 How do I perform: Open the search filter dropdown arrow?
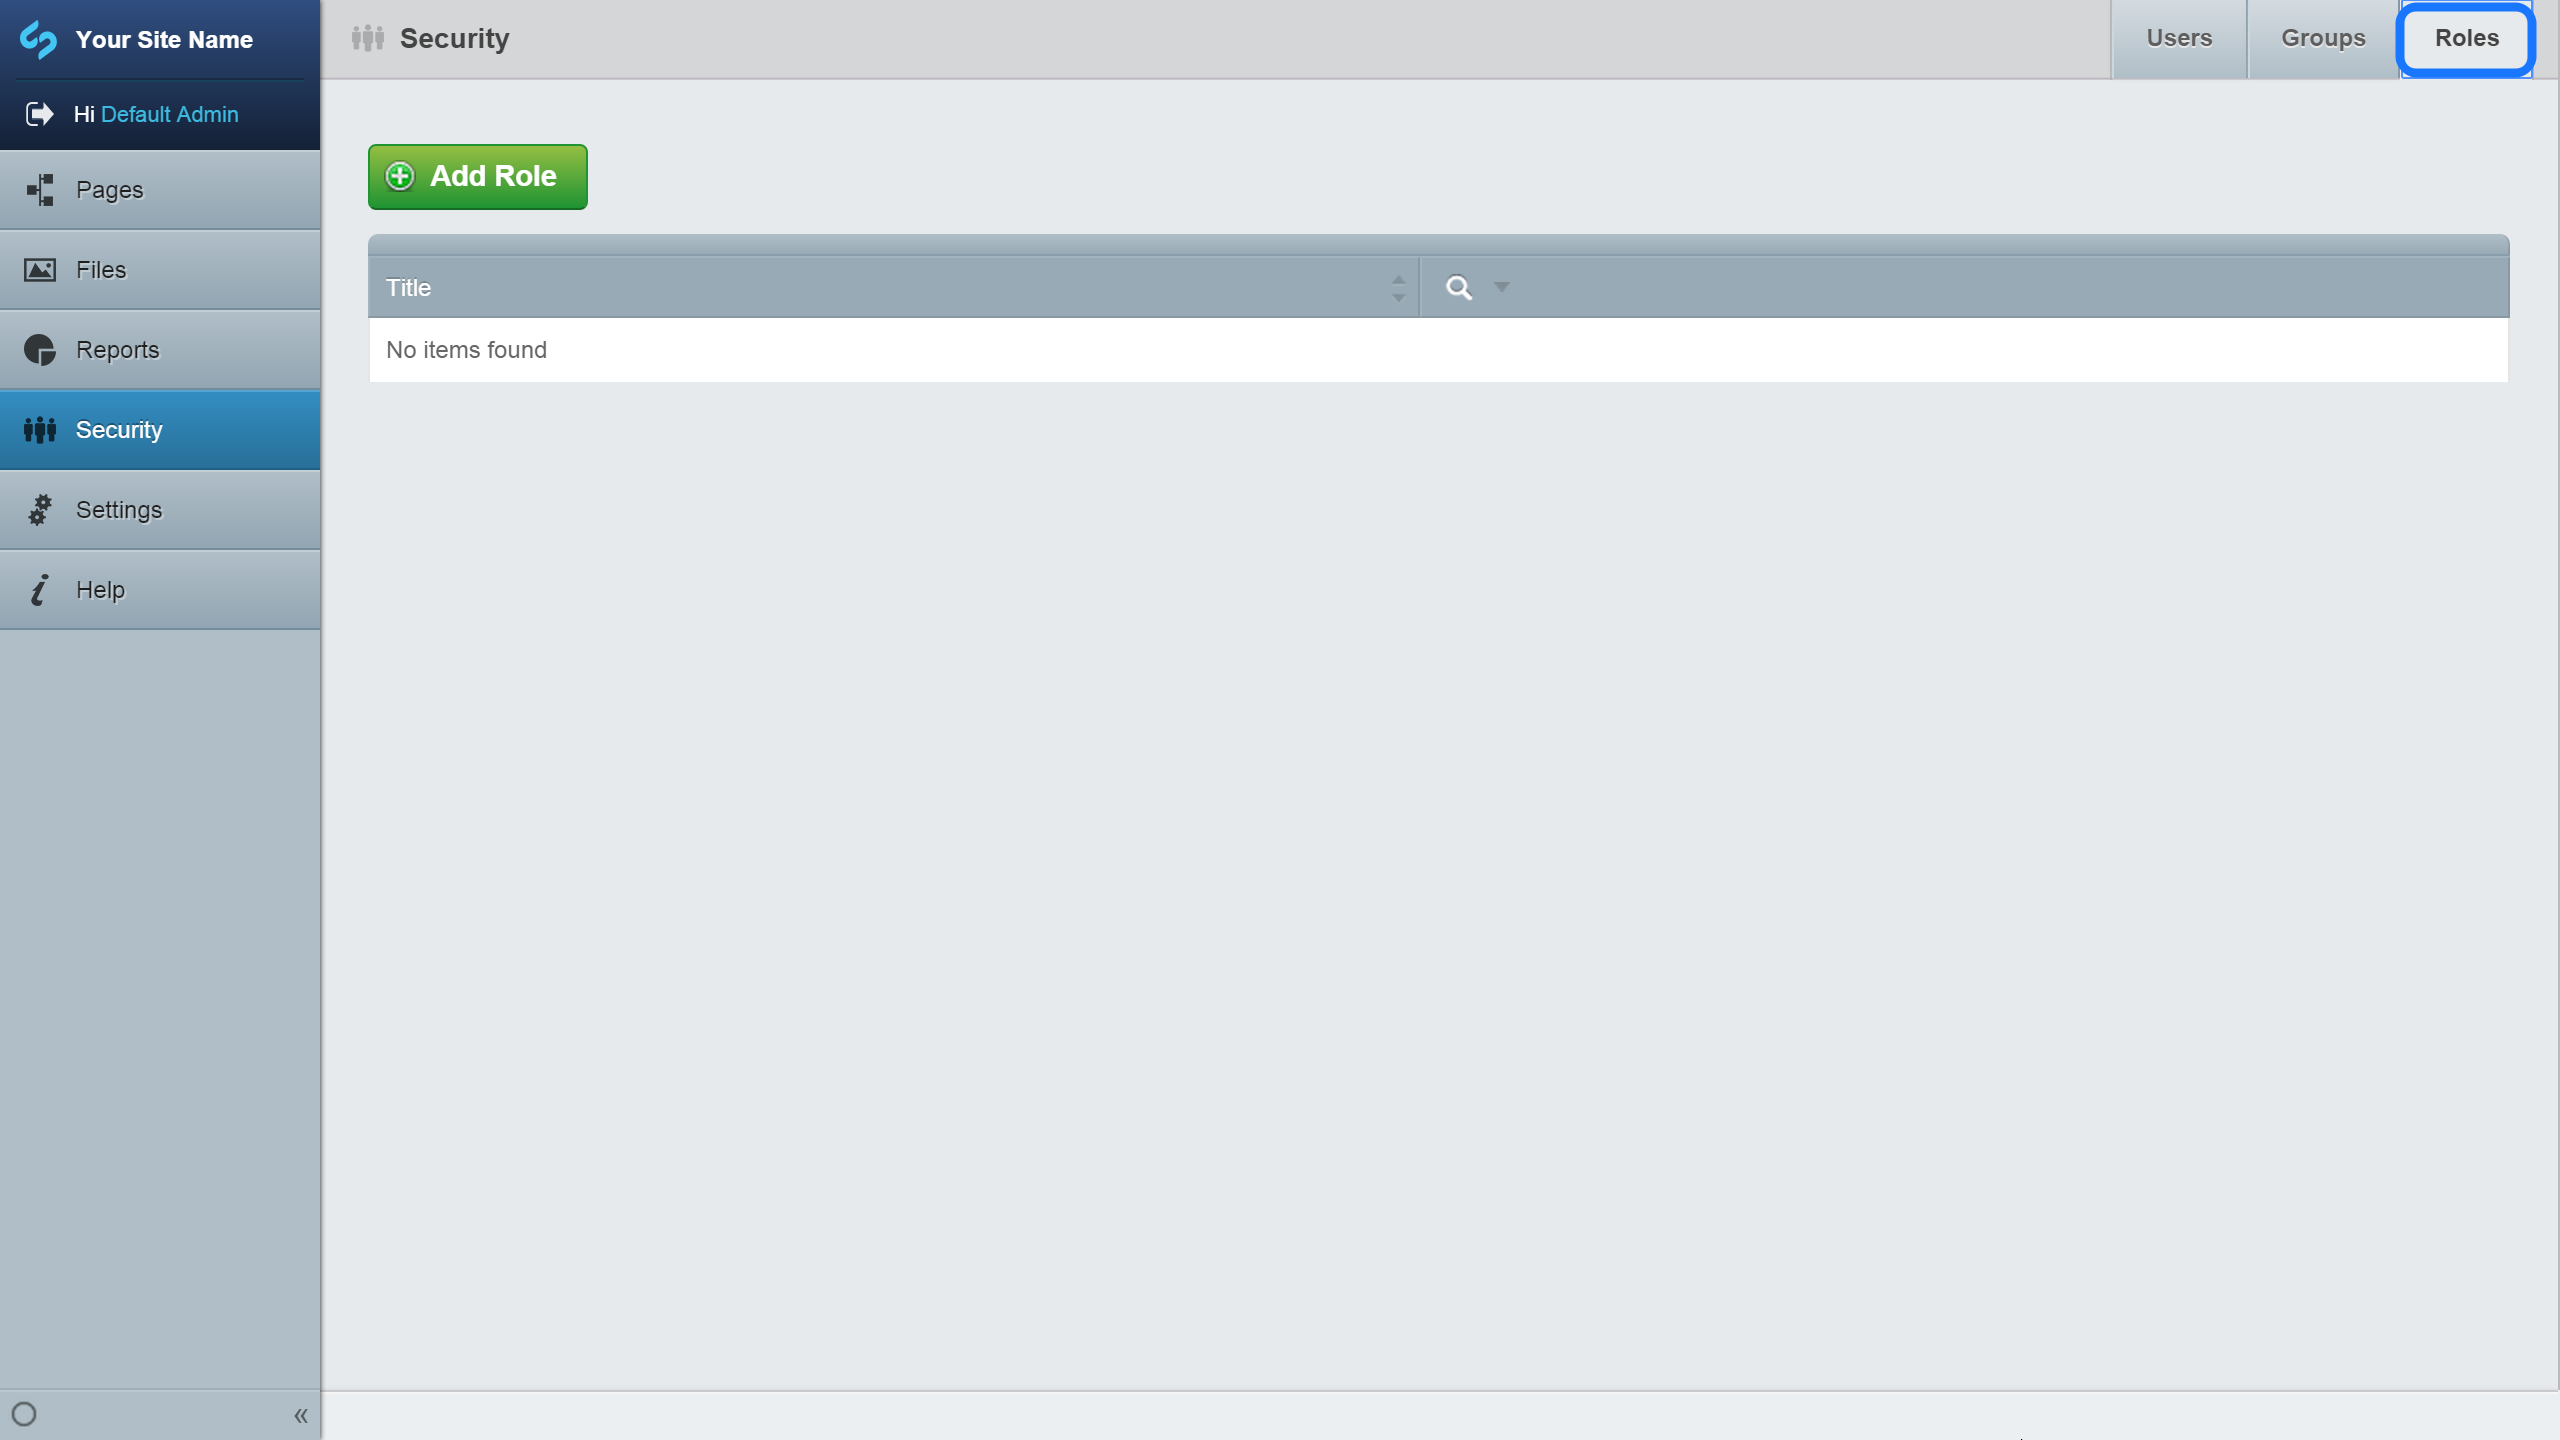(x=1499, y=288)
